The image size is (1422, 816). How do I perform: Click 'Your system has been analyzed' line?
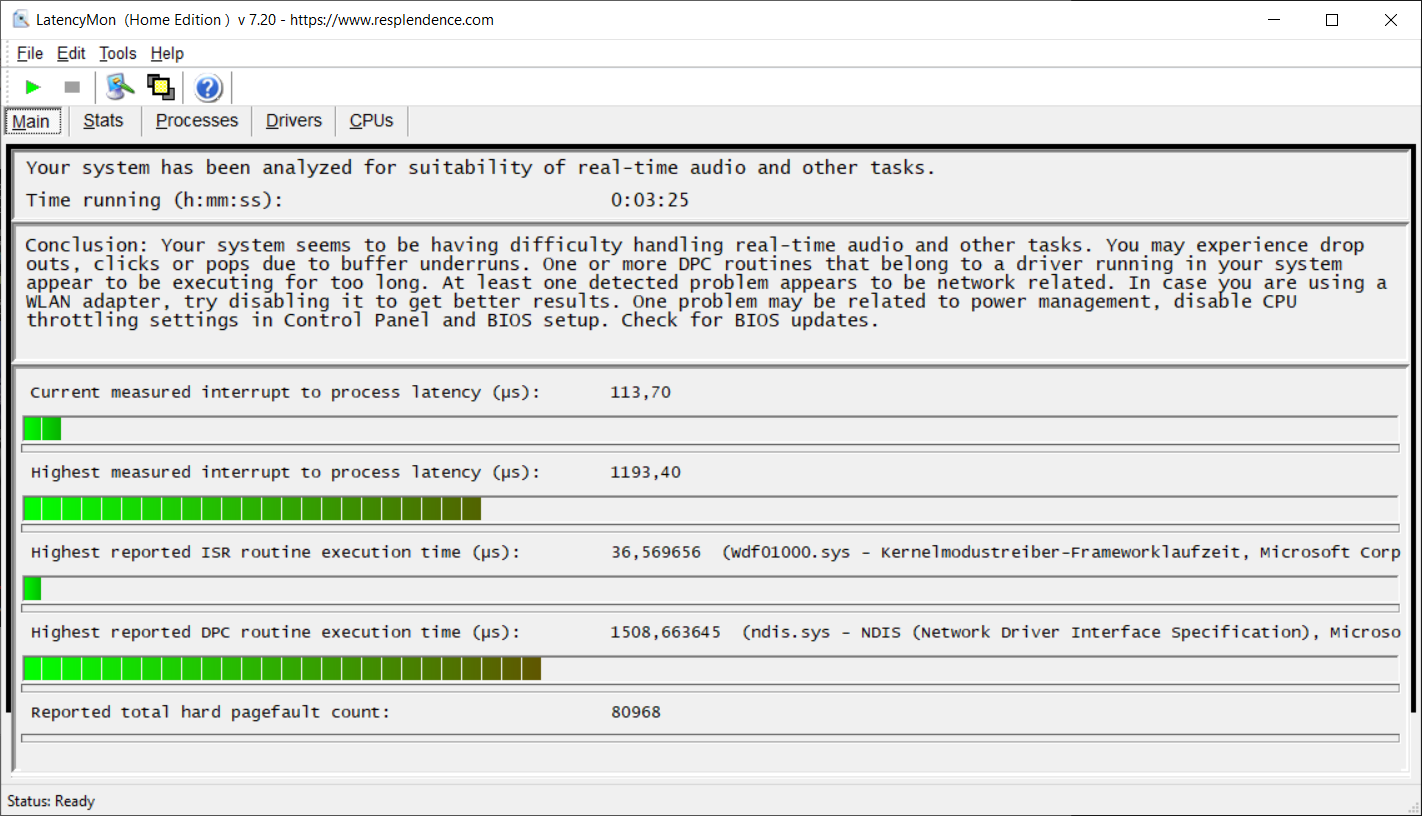pos(481,168)
